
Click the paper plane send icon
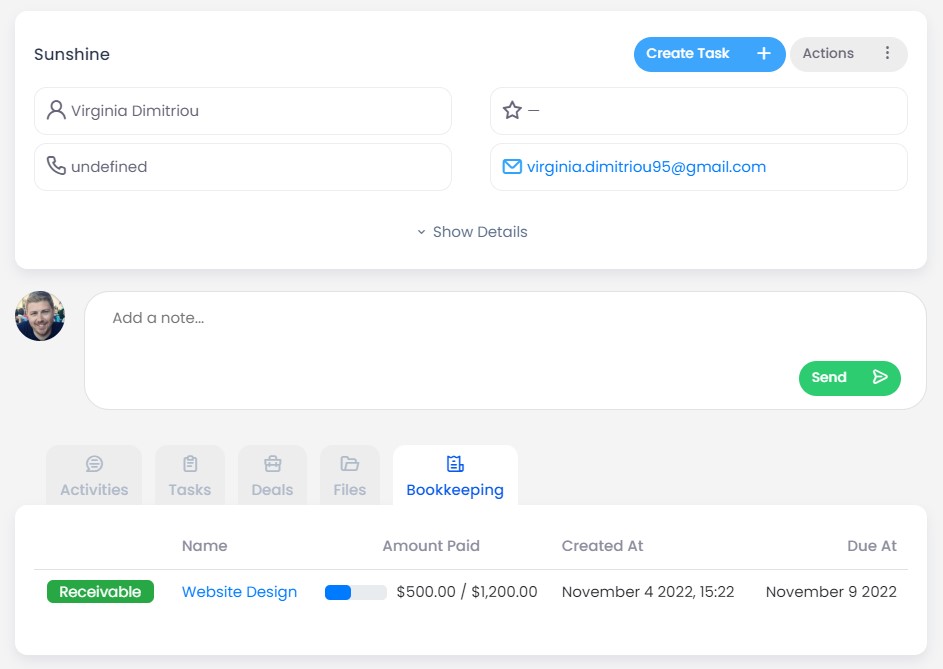(880, 377)
